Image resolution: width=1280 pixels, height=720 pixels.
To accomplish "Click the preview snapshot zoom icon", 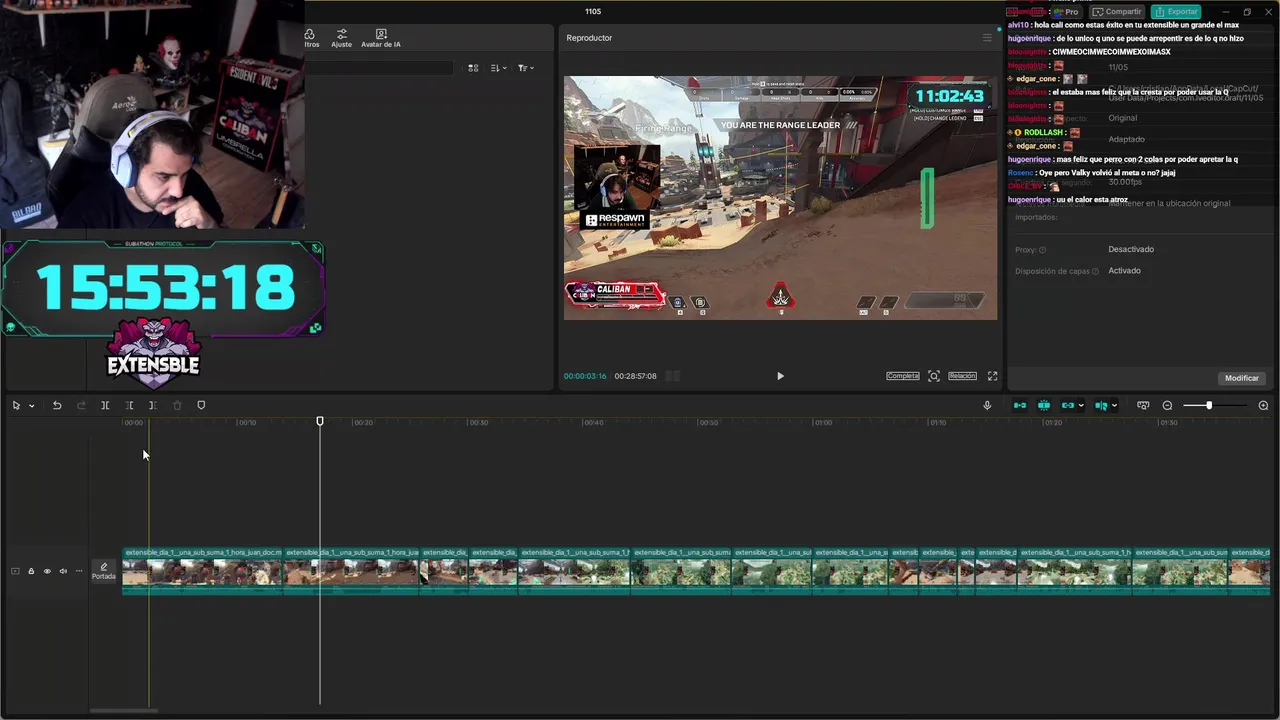I will coord(934,376).
